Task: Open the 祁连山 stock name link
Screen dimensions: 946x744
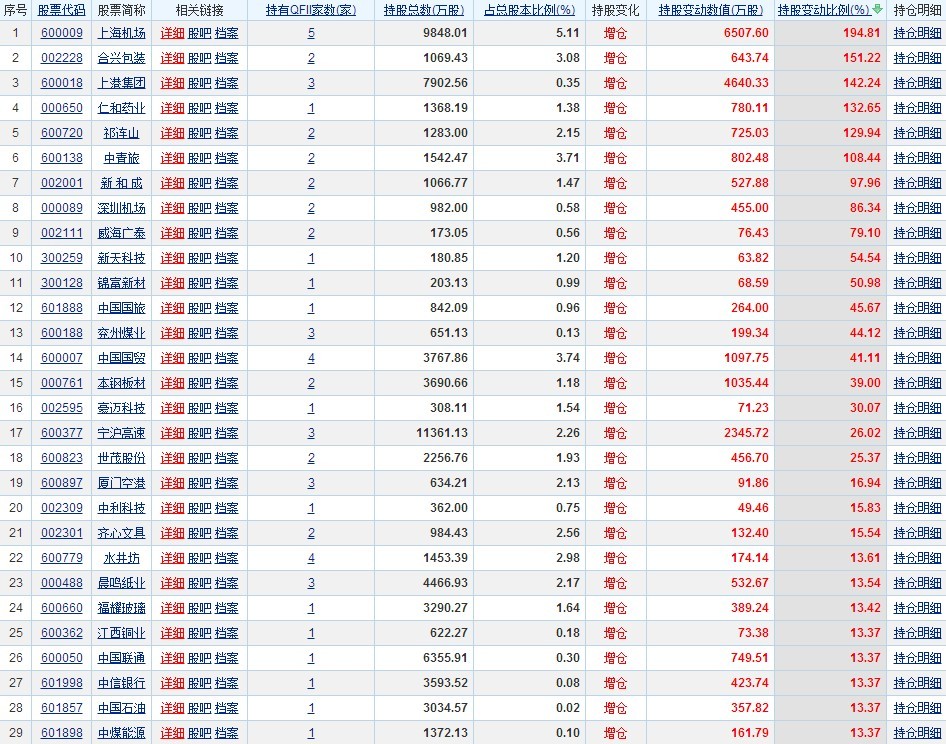Action: [121, 133]
